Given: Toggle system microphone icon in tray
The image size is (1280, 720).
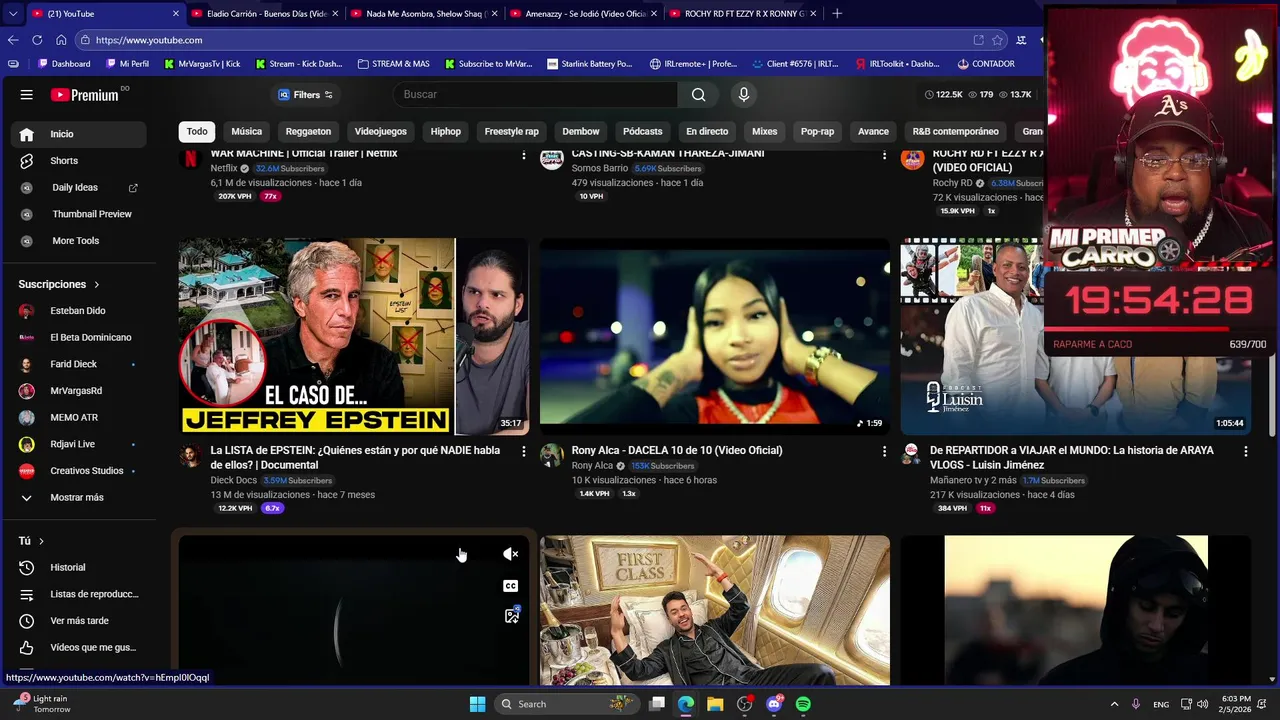Looking at the screenshot, I should point(1135,704).
